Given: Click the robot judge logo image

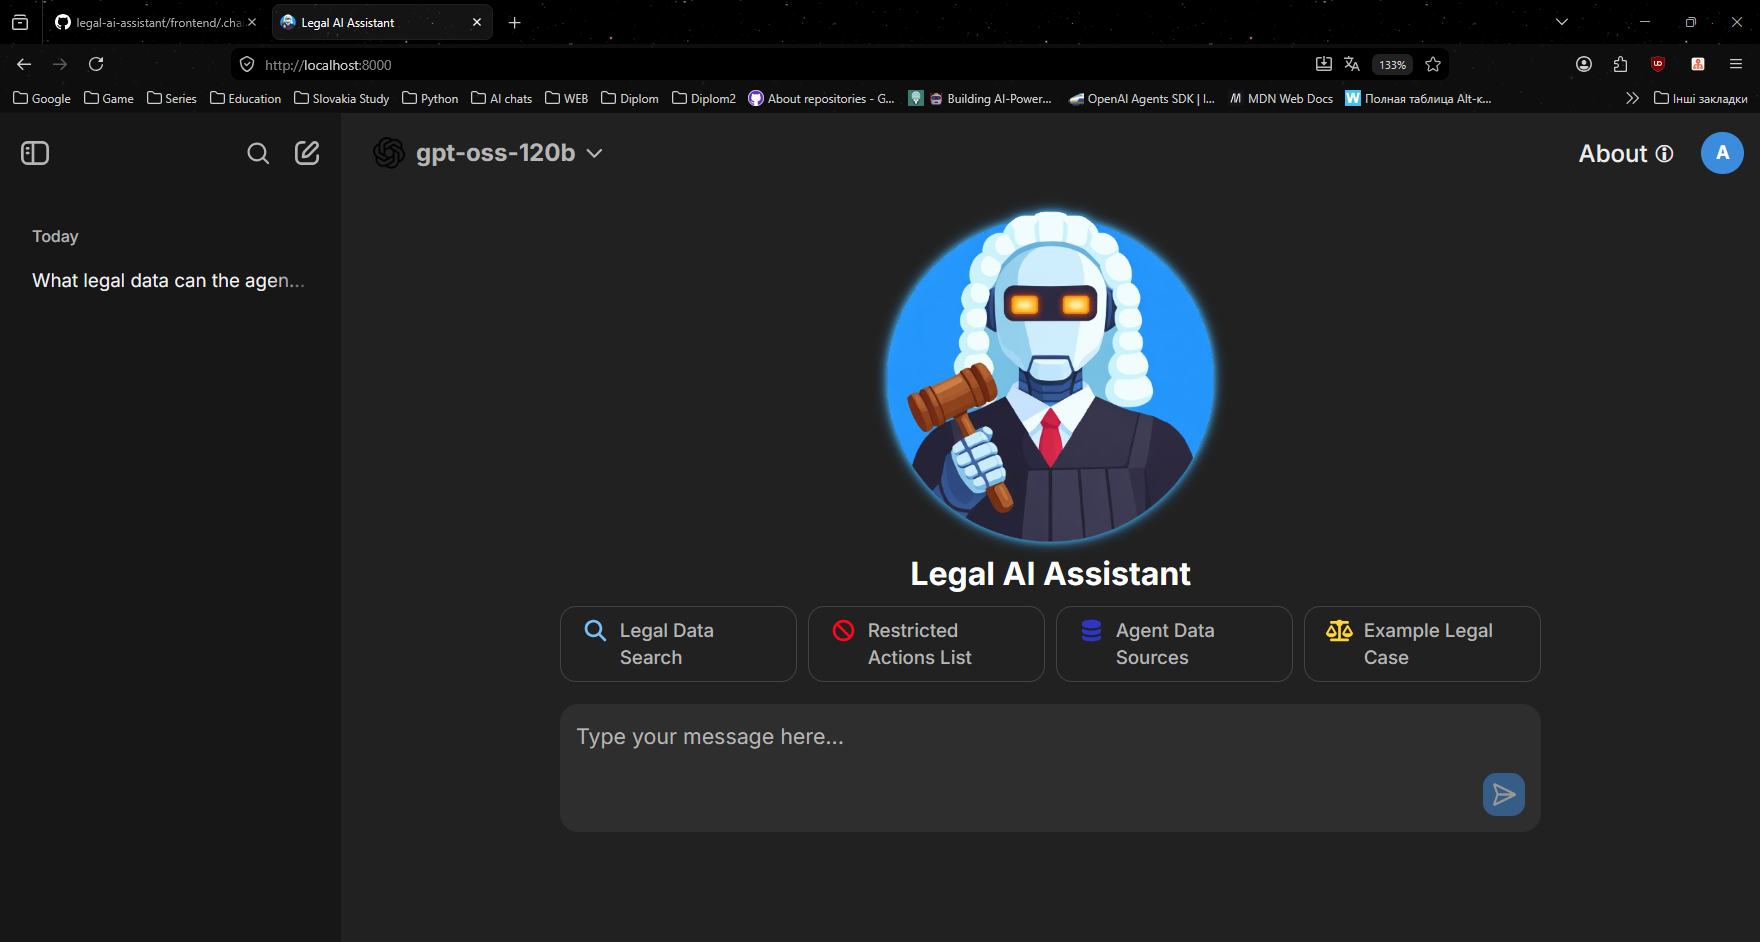Looking at the screenshot, I should tap(1050, 377).
